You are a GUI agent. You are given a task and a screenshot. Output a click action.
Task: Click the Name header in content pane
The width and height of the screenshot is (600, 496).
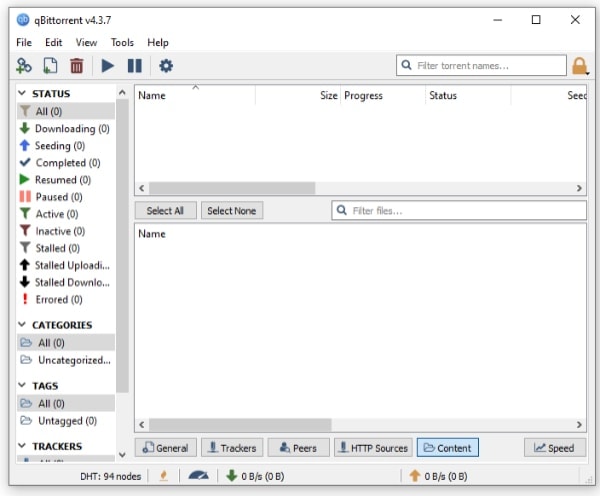(x=152, y=234)
